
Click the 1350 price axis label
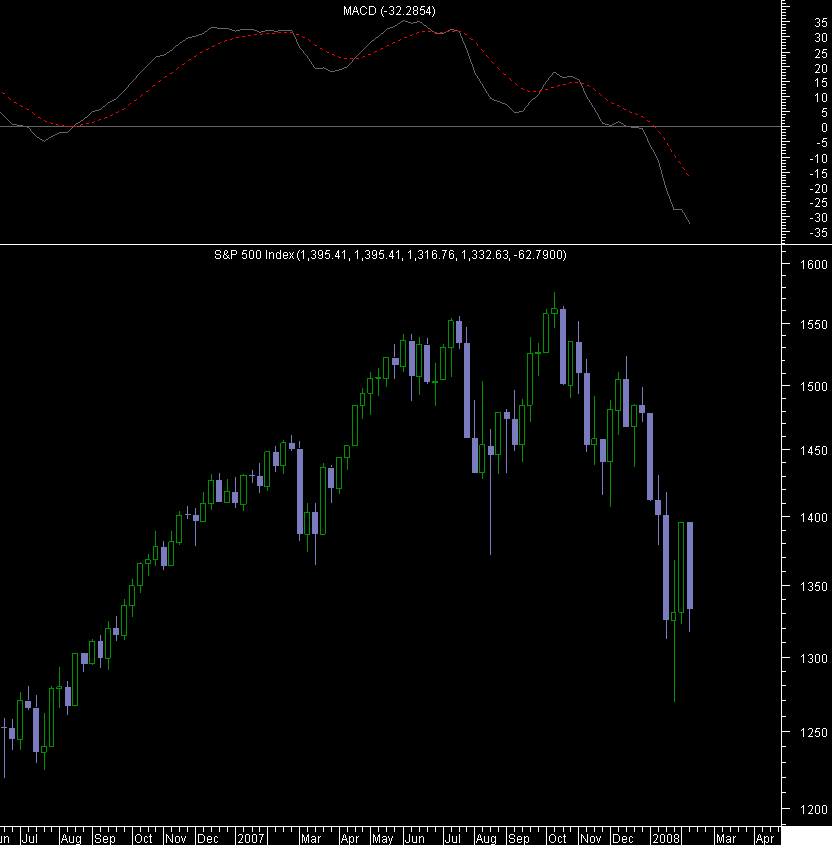[814, 586]
